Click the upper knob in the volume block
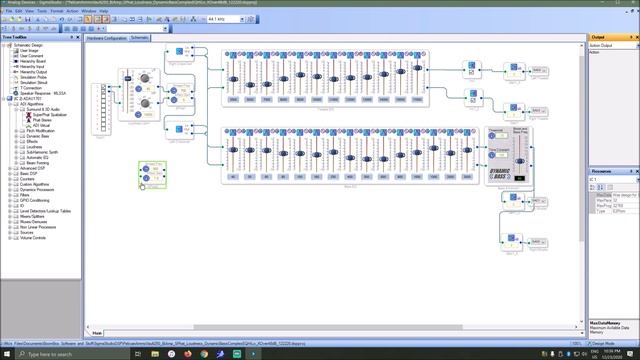640x360 pixels. pos(144,78)
